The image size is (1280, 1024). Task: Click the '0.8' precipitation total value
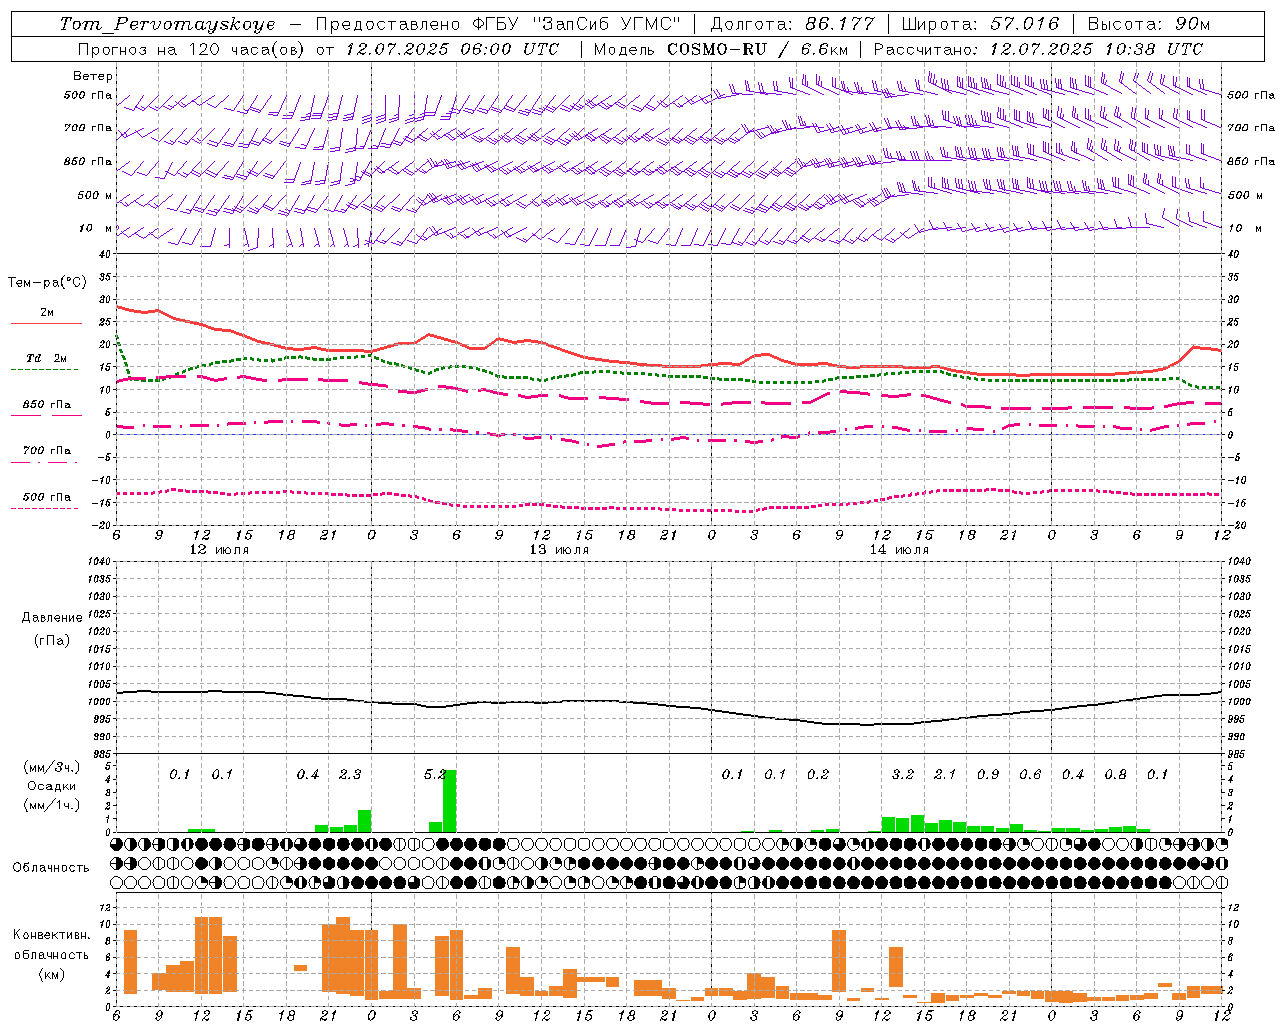1115,775
